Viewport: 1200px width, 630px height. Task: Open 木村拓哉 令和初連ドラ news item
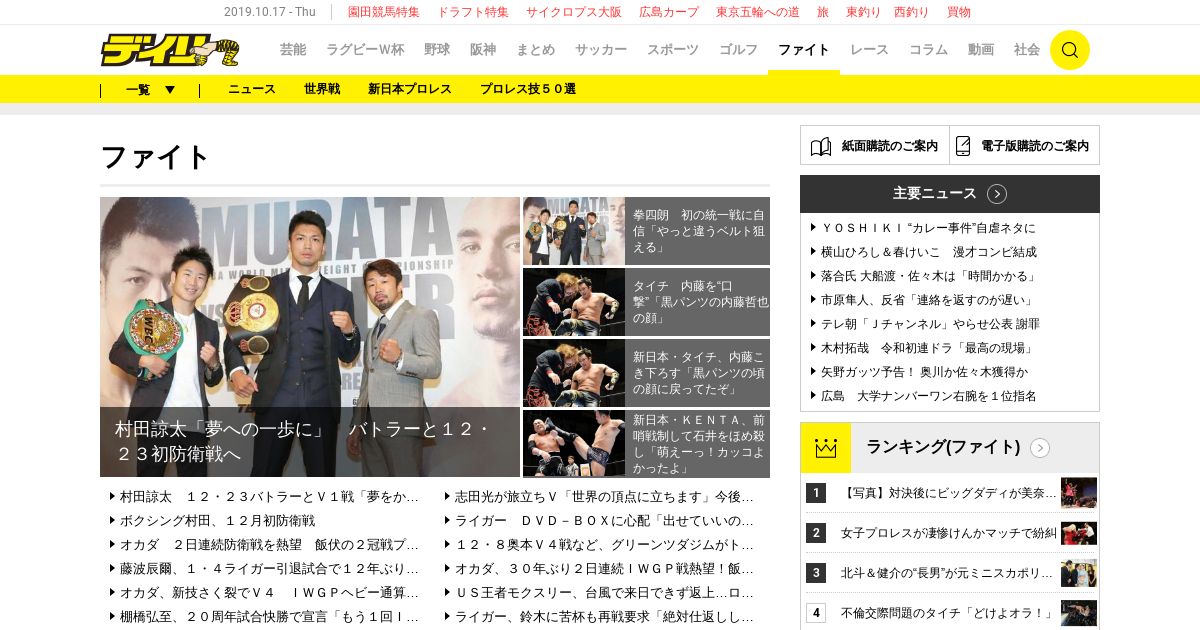[929, 348]
